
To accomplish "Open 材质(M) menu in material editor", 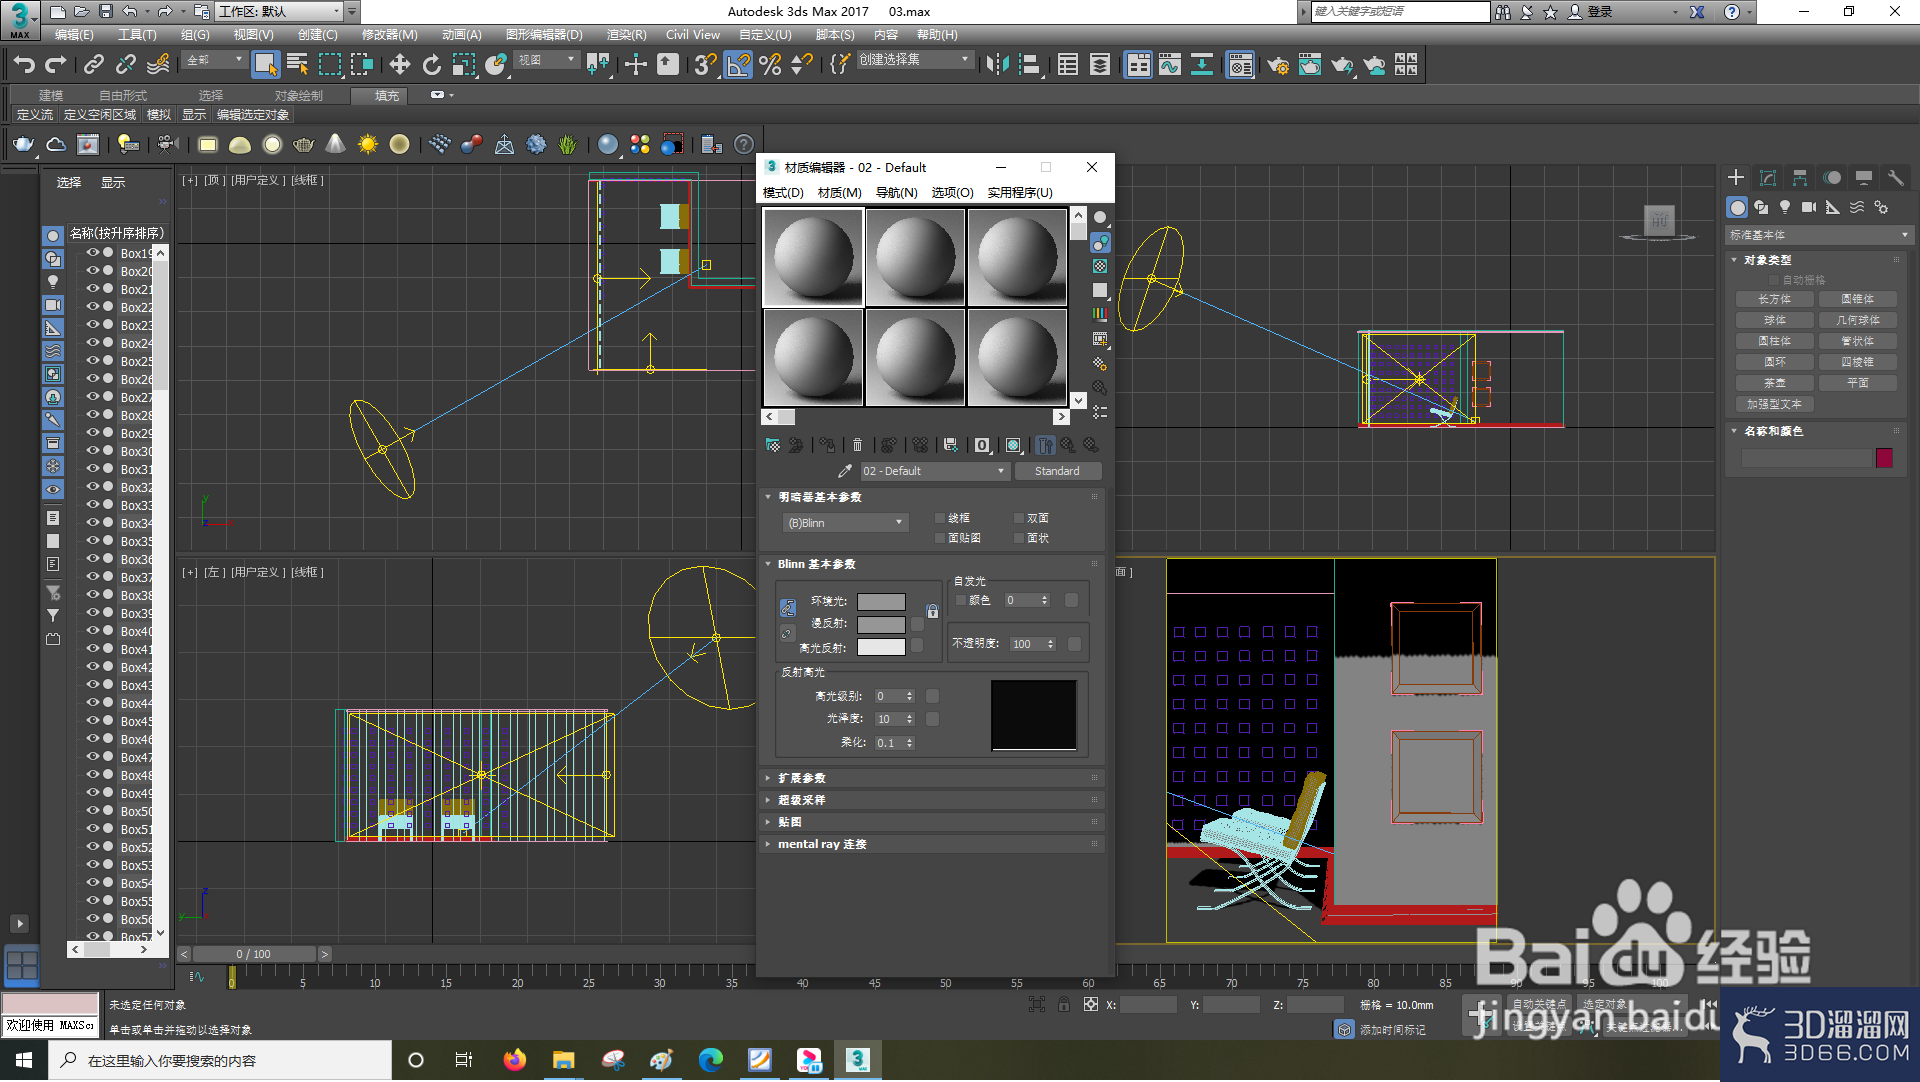I will pyautogui.click(x=839, y=193).
